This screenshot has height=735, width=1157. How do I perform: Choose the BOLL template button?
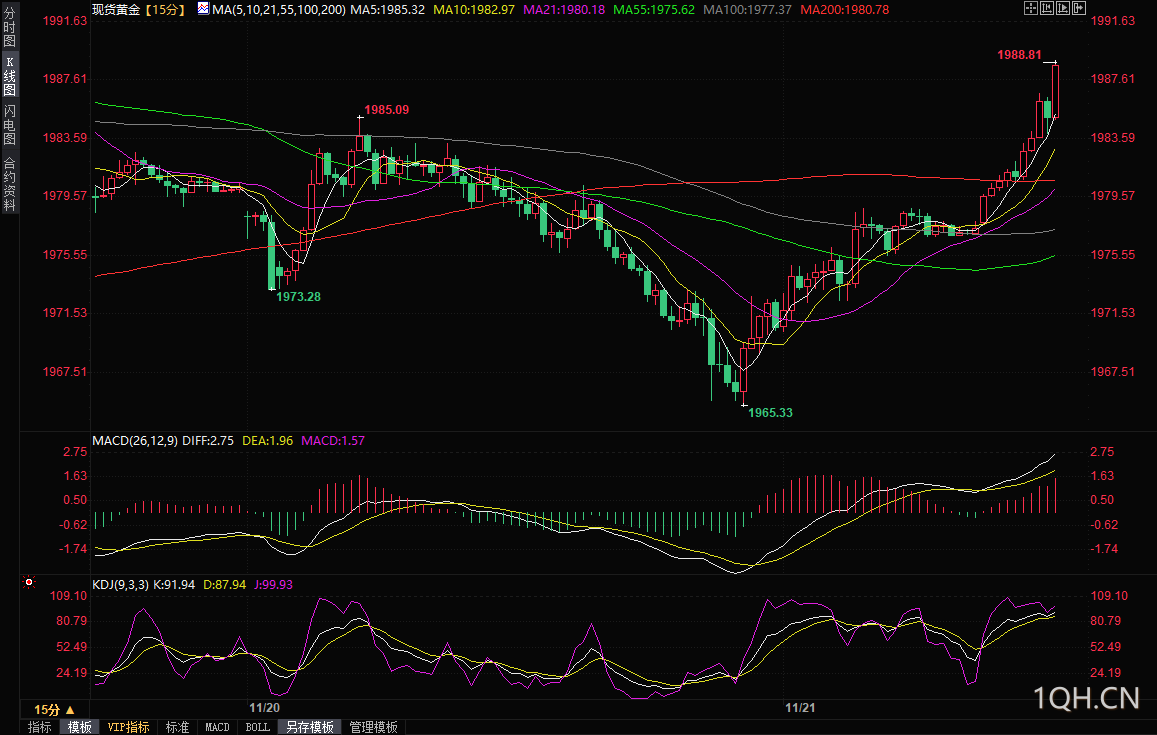coord(257,727)
